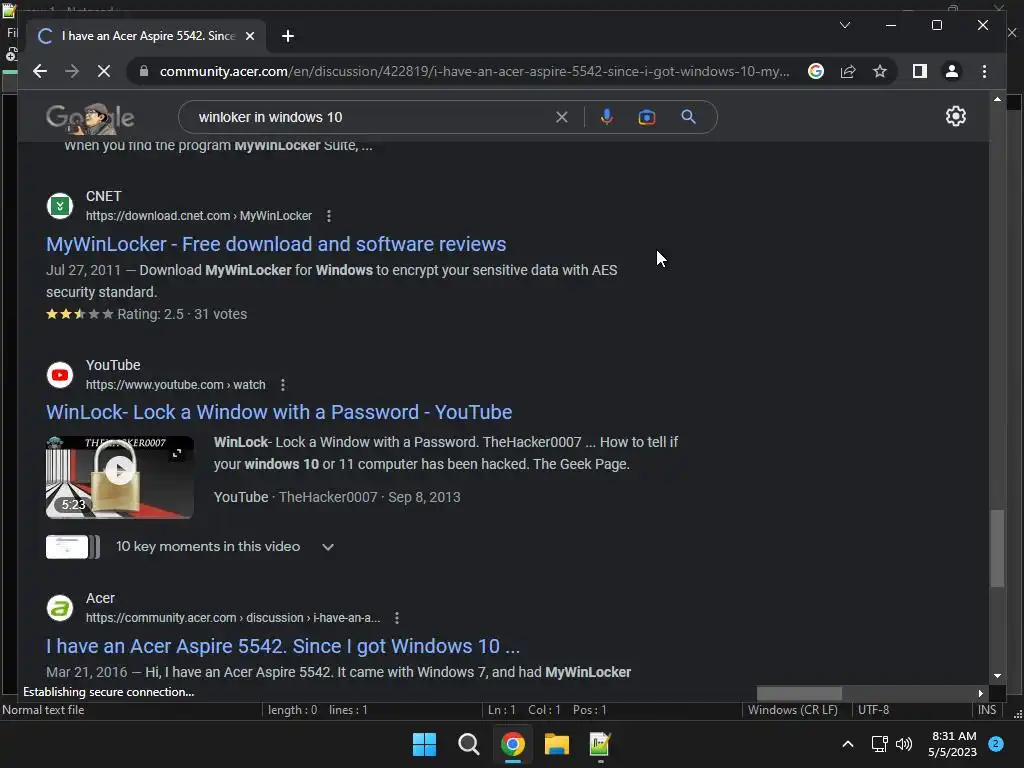Open Google search settings gear
Image resolution: width=1024 pixels, height=768 pixels.
tap(955, 116)
